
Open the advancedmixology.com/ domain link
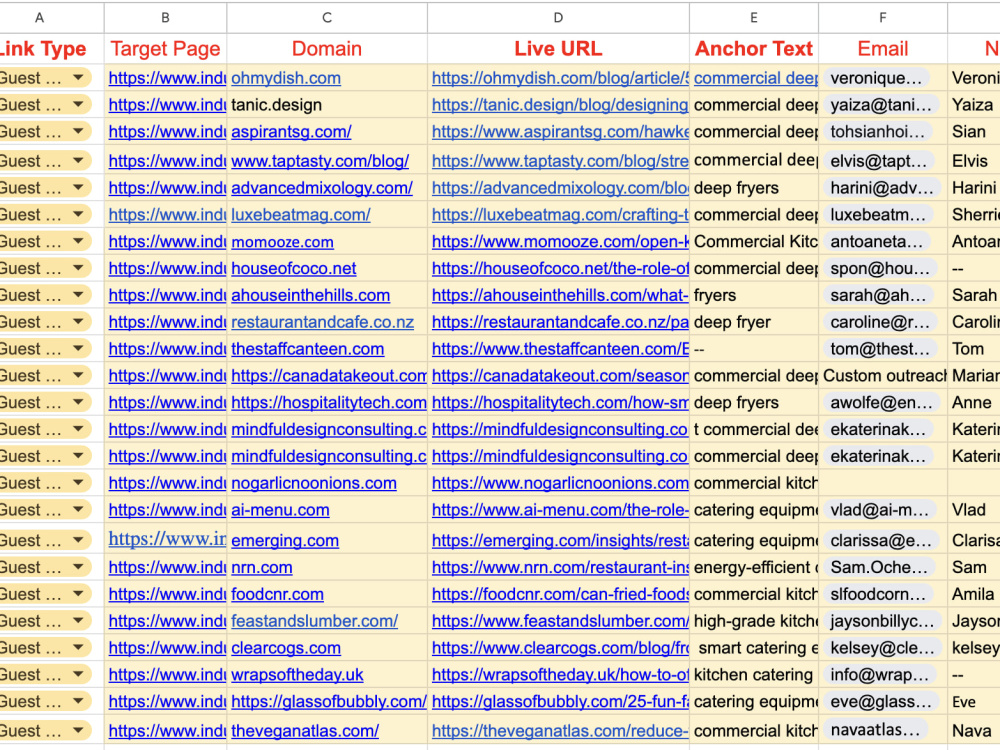322,188
